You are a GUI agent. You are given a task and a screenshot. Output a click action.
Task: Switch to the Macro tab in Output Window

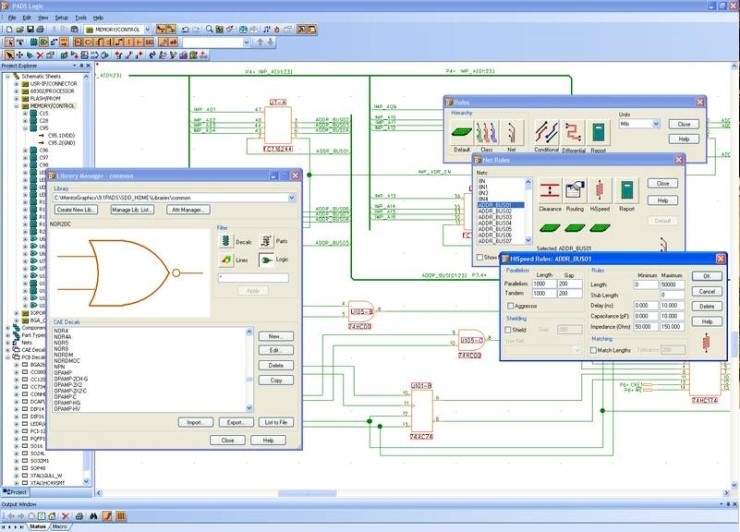coord(60,526)
